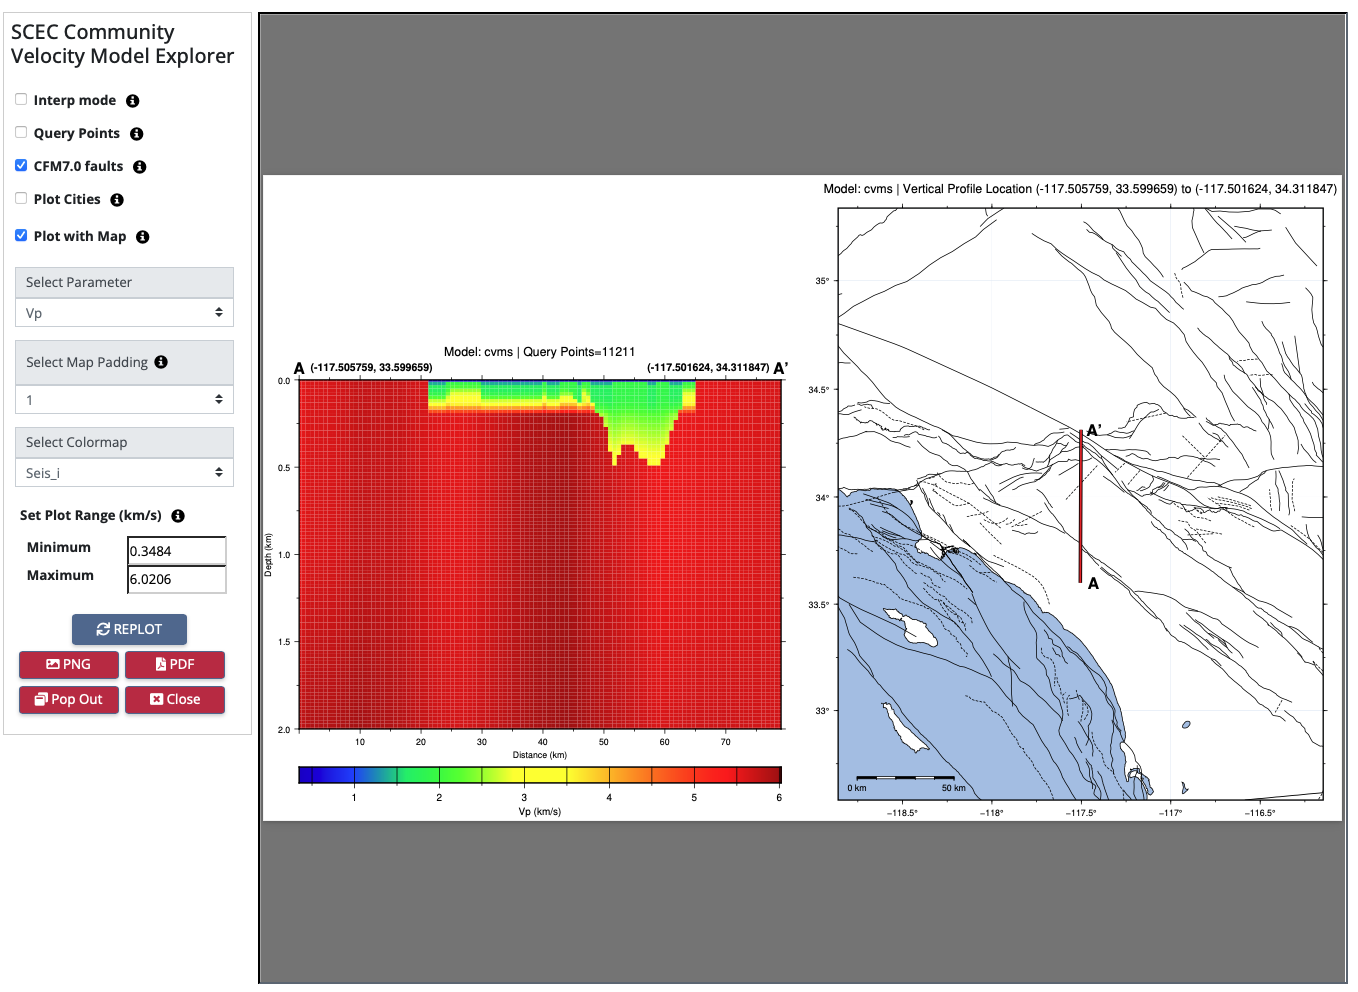The image size is (1358, 992).
Task: Click info icon next to Plot Cities
Action: [117, 200]
